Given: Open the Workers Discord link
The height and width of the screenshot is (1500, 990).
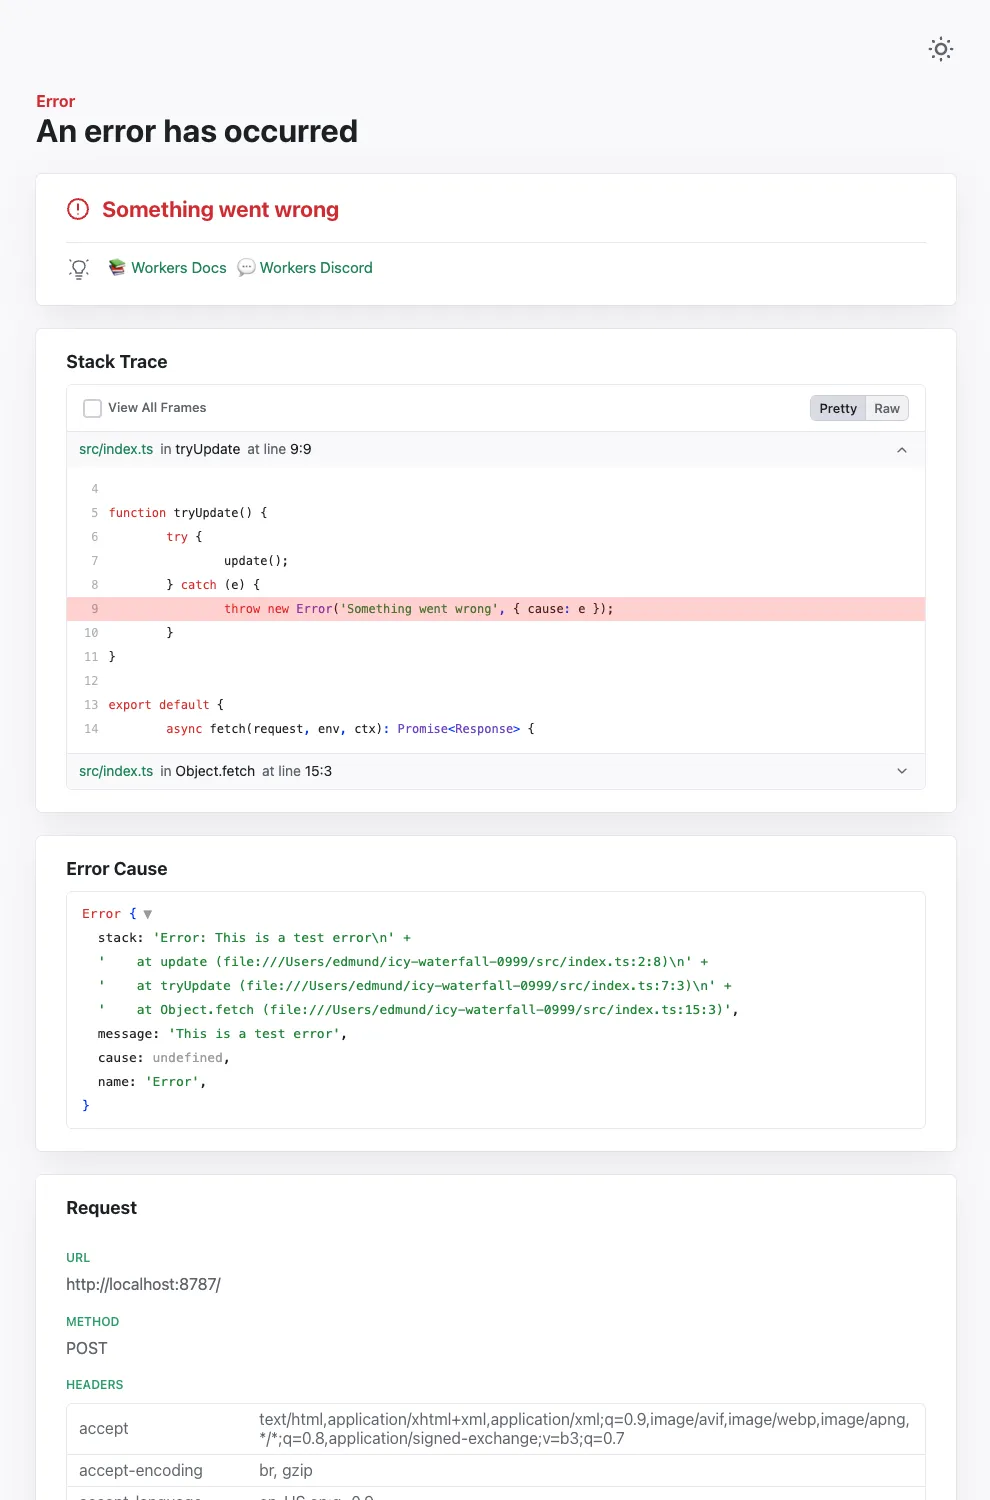Looking at the screenshot, I should 316,268.
